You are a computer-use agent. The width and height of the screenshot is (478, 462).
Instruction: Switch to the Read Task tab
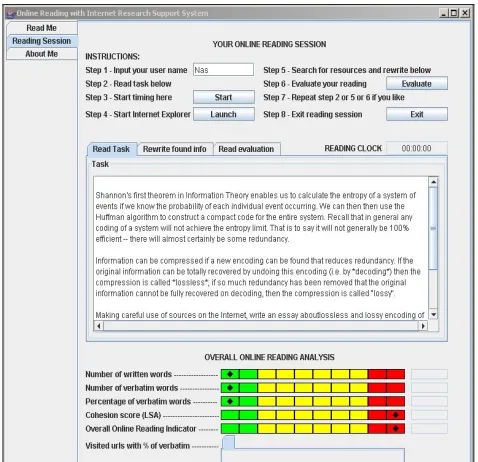click(111, 149)
